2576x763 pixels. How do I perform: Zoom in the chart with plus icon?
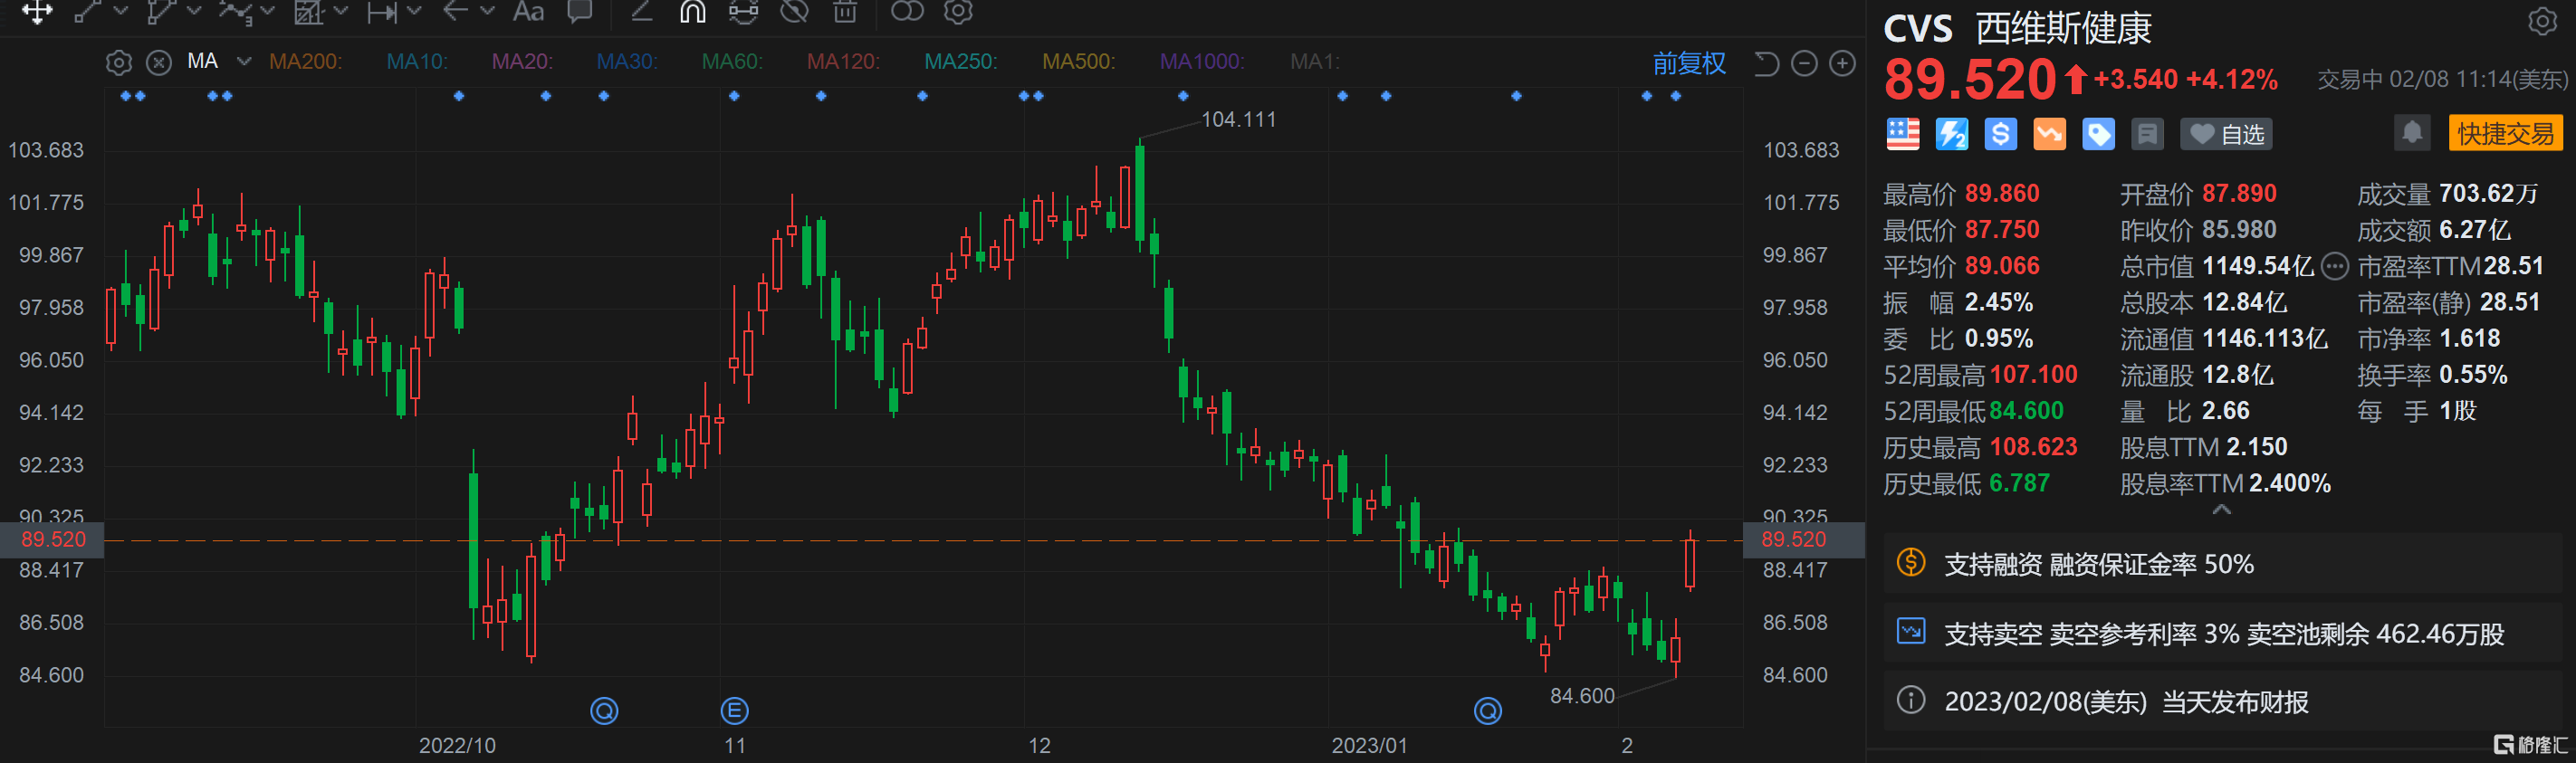(1842, 64)
